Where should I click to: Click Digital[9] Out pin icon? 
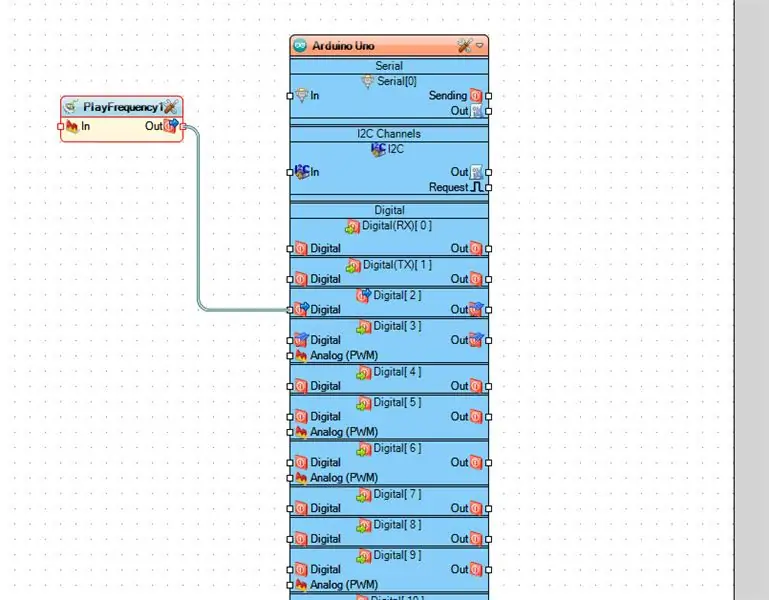click(x=476, y=570)
